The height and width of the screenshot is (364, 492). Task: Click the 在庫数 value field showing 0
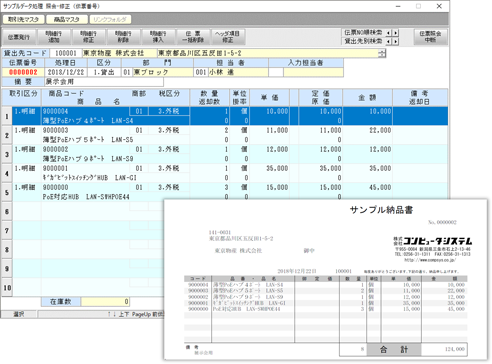point(105,302)
